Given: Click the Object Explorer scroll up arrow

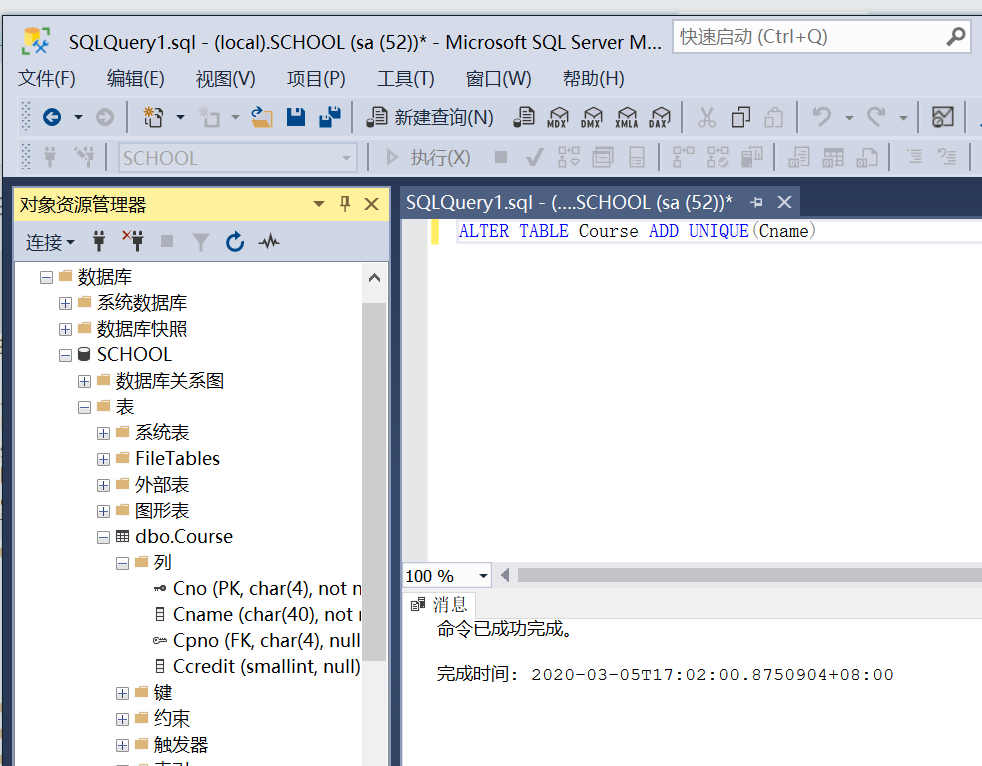Looking at the screenshot, I should 375,278.
